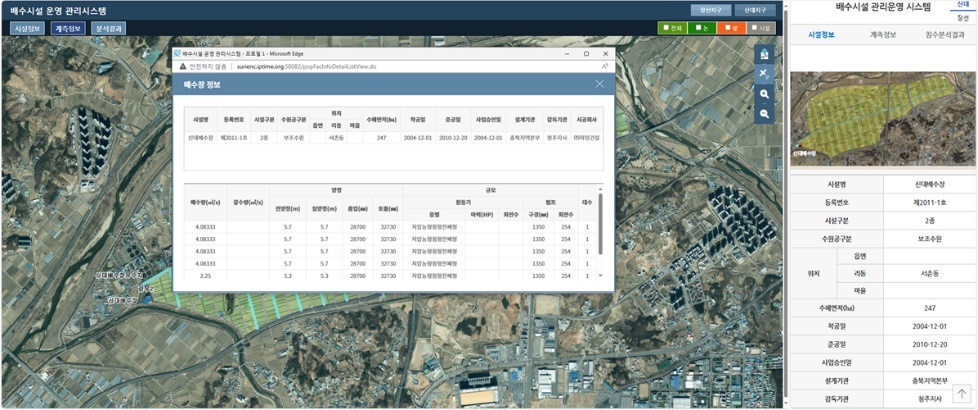Click the 청선지구 district button
Screen dimensions: 978x410
click(711, 9)
